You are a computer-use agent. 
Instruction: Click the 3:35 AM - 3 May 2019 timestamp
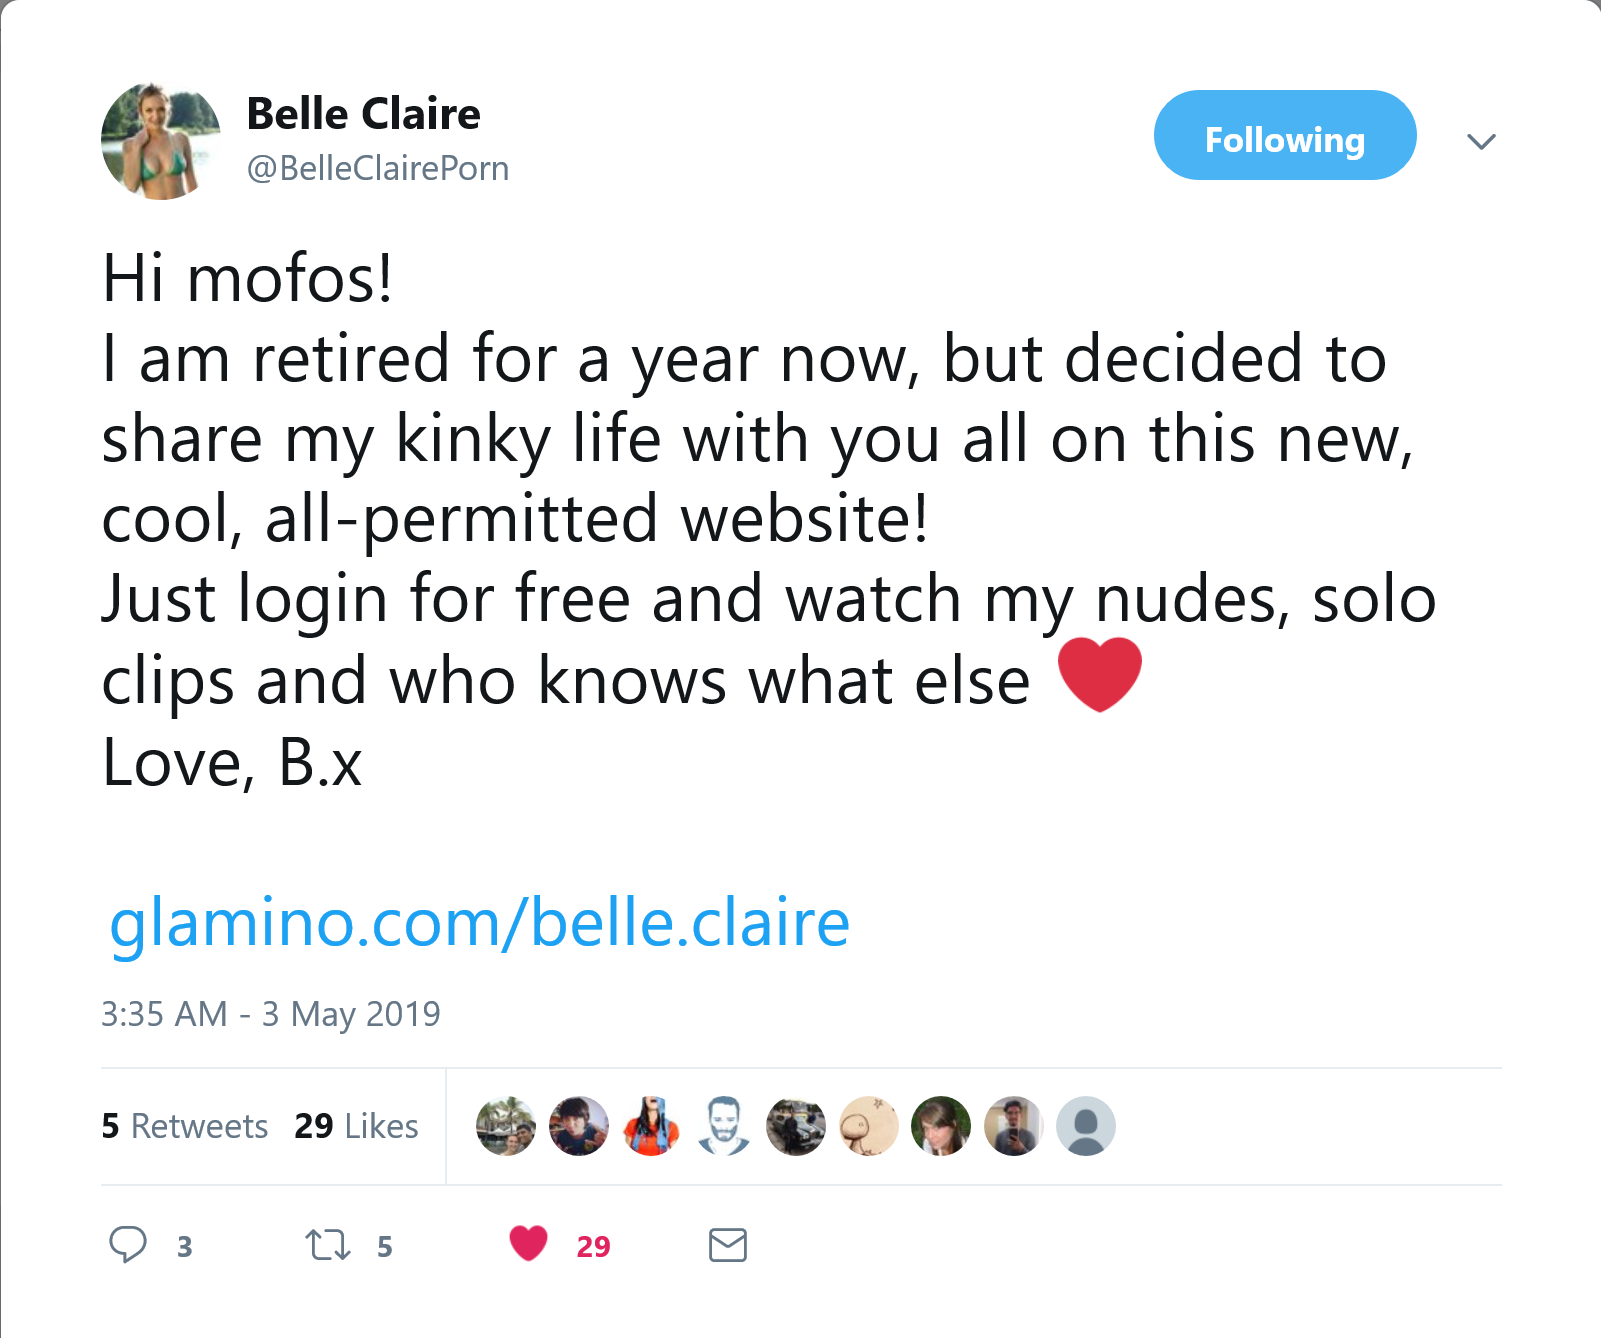(x=270, y=1014)
